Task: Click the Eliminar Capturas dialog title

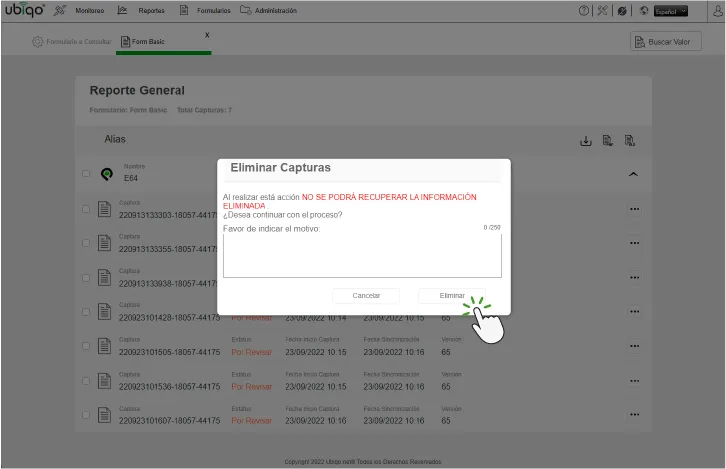Action: 281,168
